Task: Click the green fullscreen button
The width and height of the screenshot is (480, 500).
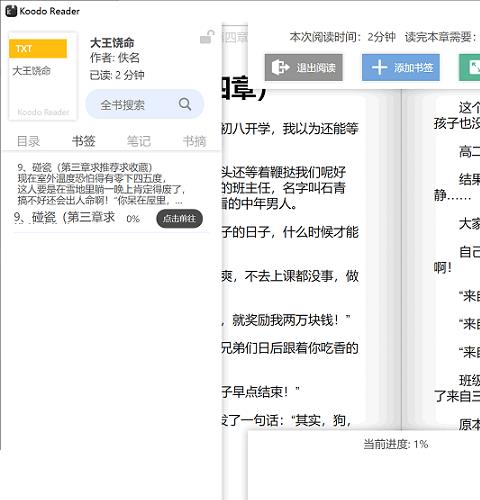Action: 470,67
